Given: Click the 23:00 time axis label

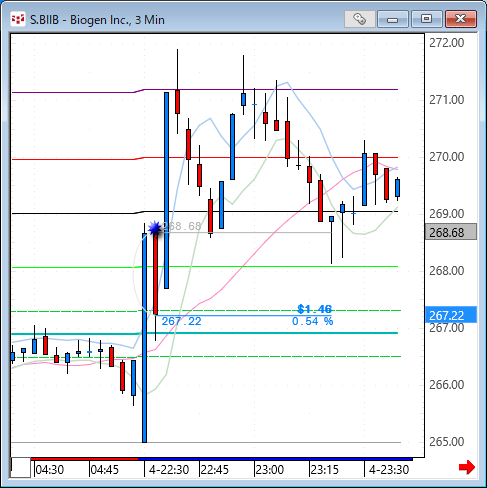Looking at the screenshot, I should click(270, 470).
